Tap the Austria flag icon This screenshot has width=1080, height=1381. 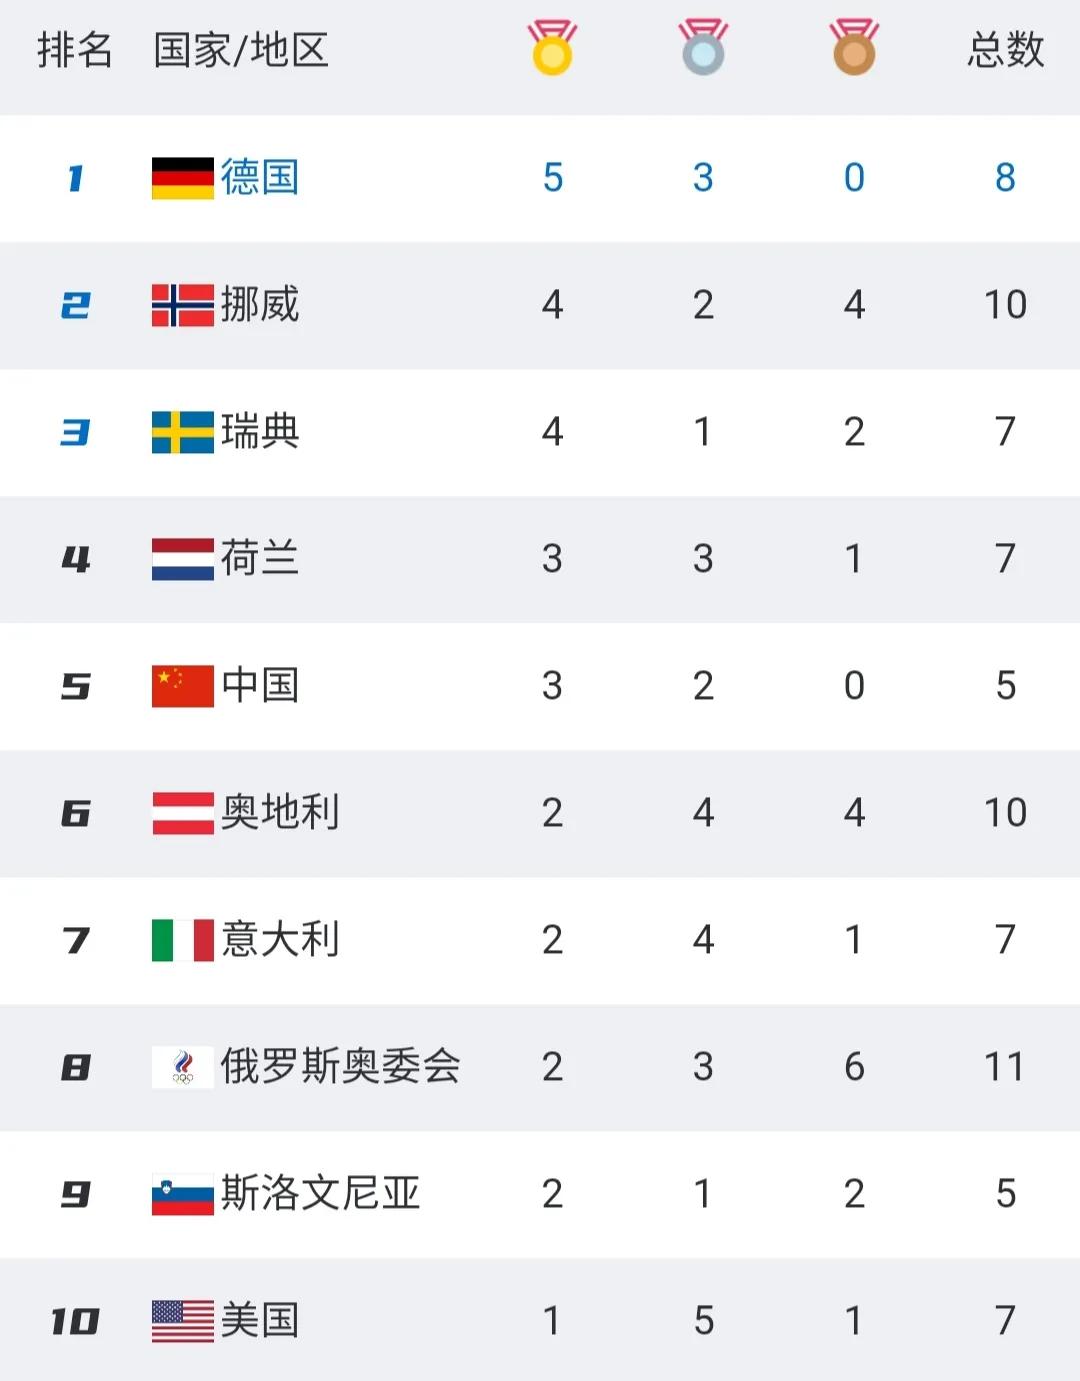pos(183,813)
